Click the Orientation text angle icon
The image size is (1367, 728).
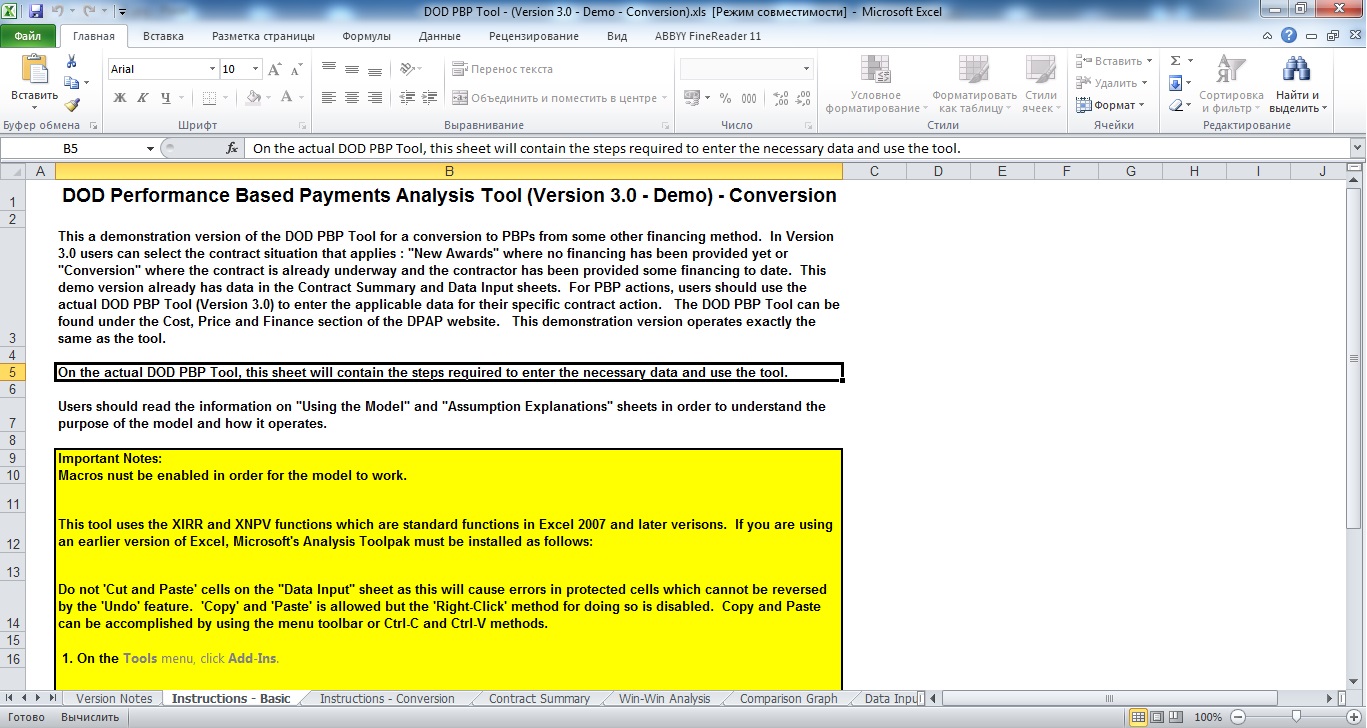[x=406, y=69]
